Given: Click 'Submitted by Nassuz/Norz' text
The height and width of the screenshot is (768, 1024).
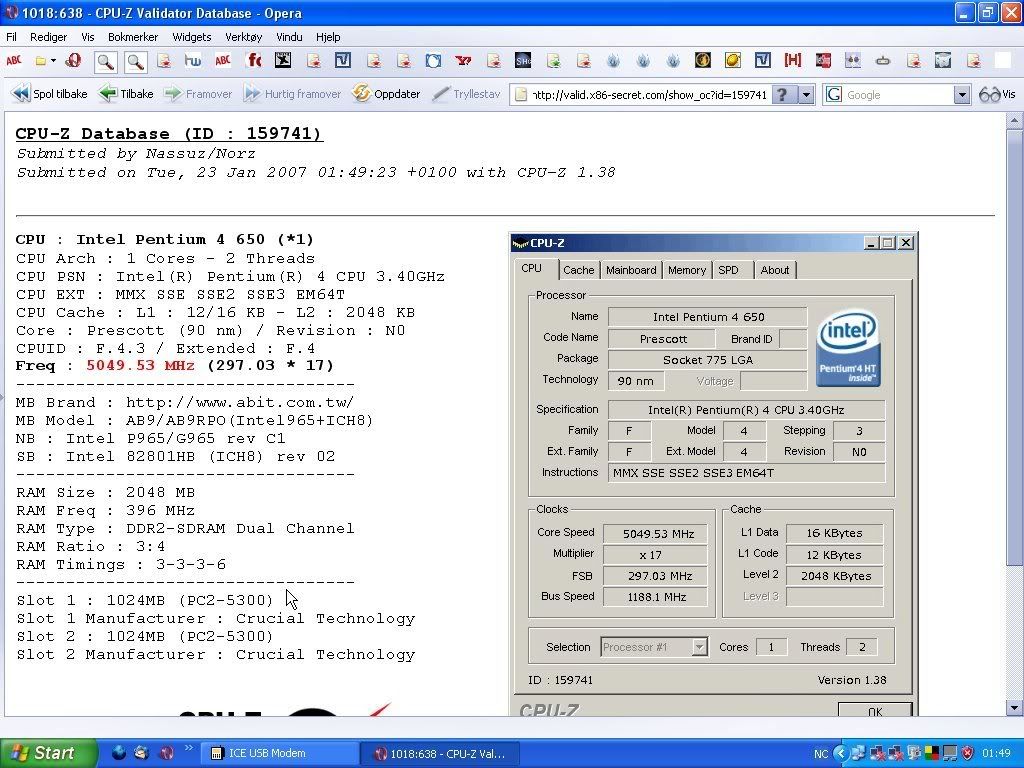Looking at the screenshot, I should [136, 154].
